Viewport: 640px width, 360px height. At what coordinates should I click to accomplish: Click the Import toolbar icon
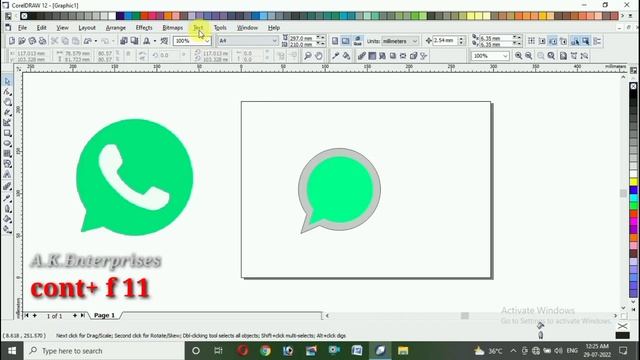(124, 41)
